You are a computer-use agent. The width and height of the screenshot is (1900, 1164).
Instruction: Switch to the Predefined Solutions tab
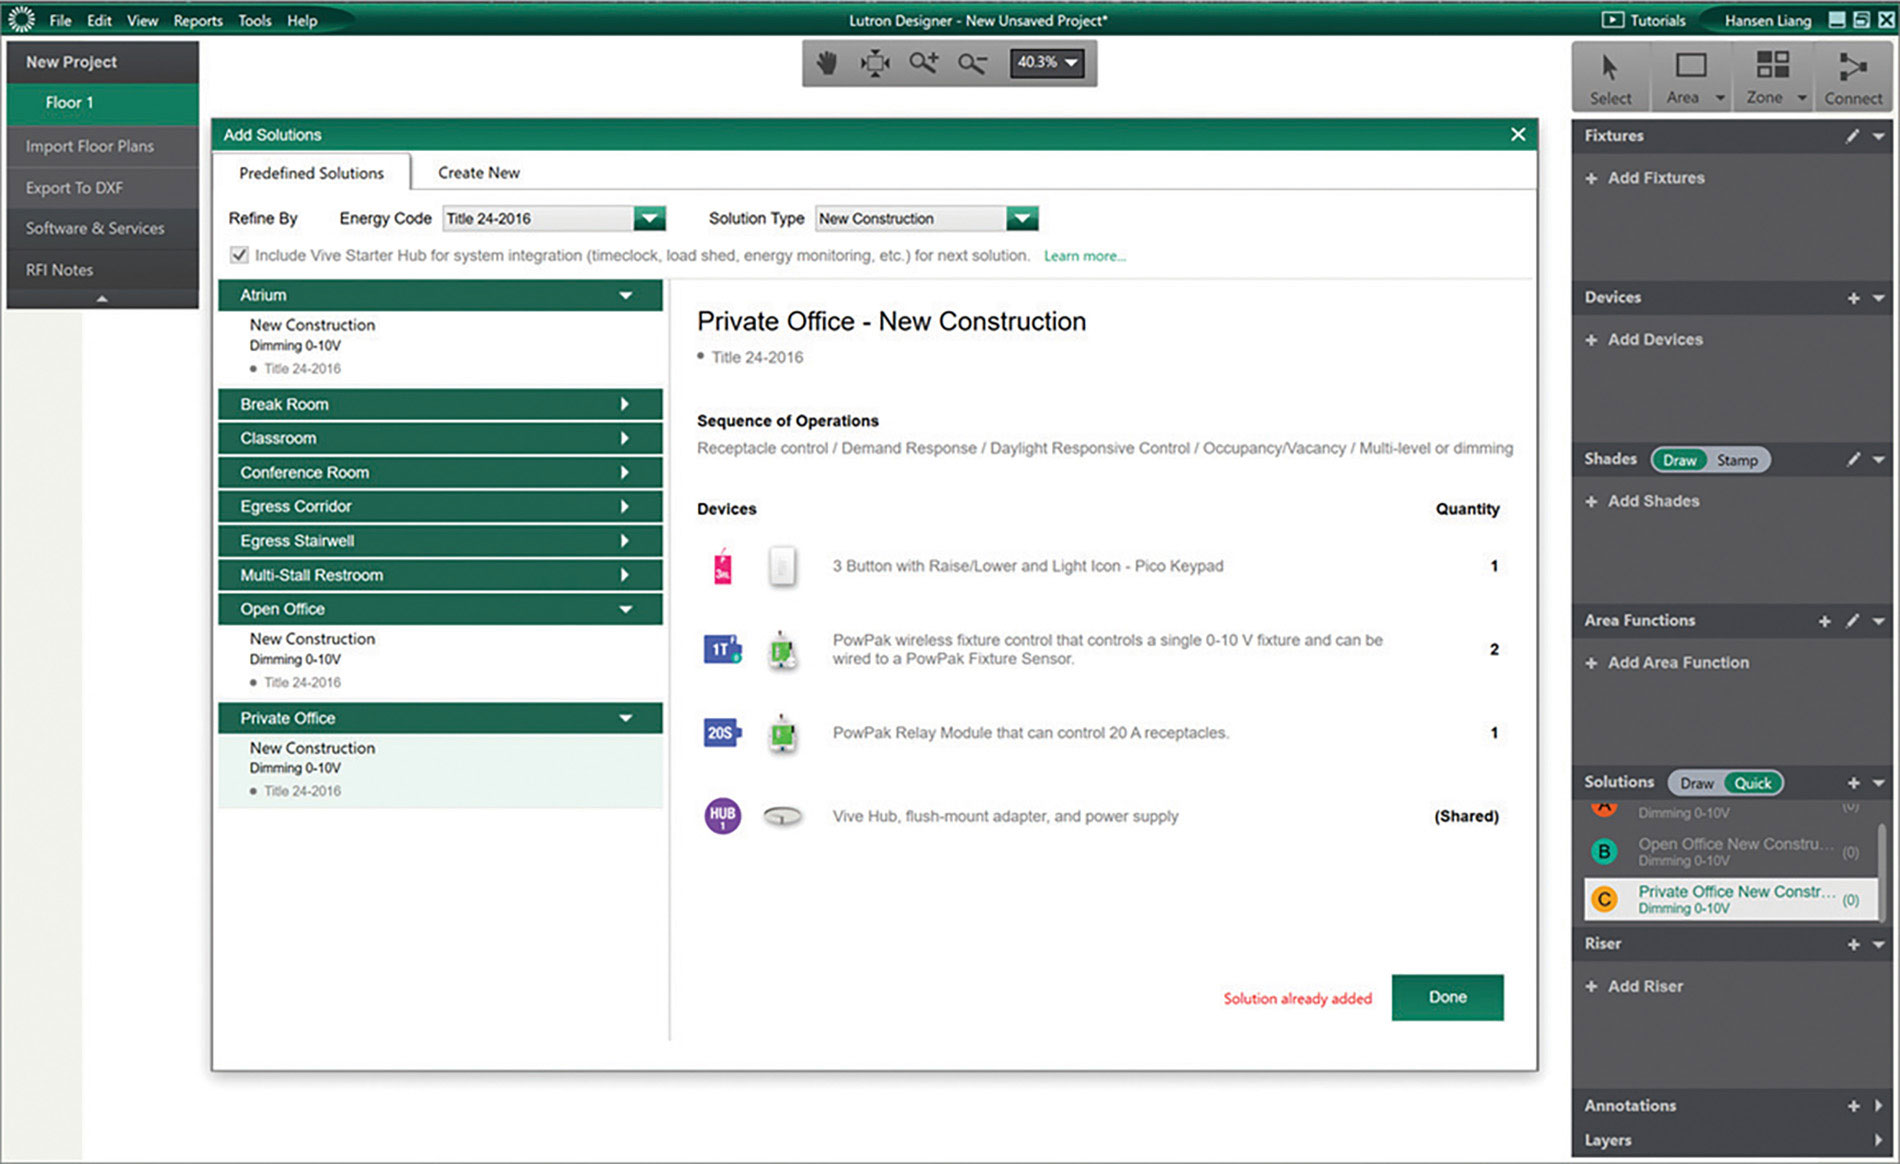[311, 173]
